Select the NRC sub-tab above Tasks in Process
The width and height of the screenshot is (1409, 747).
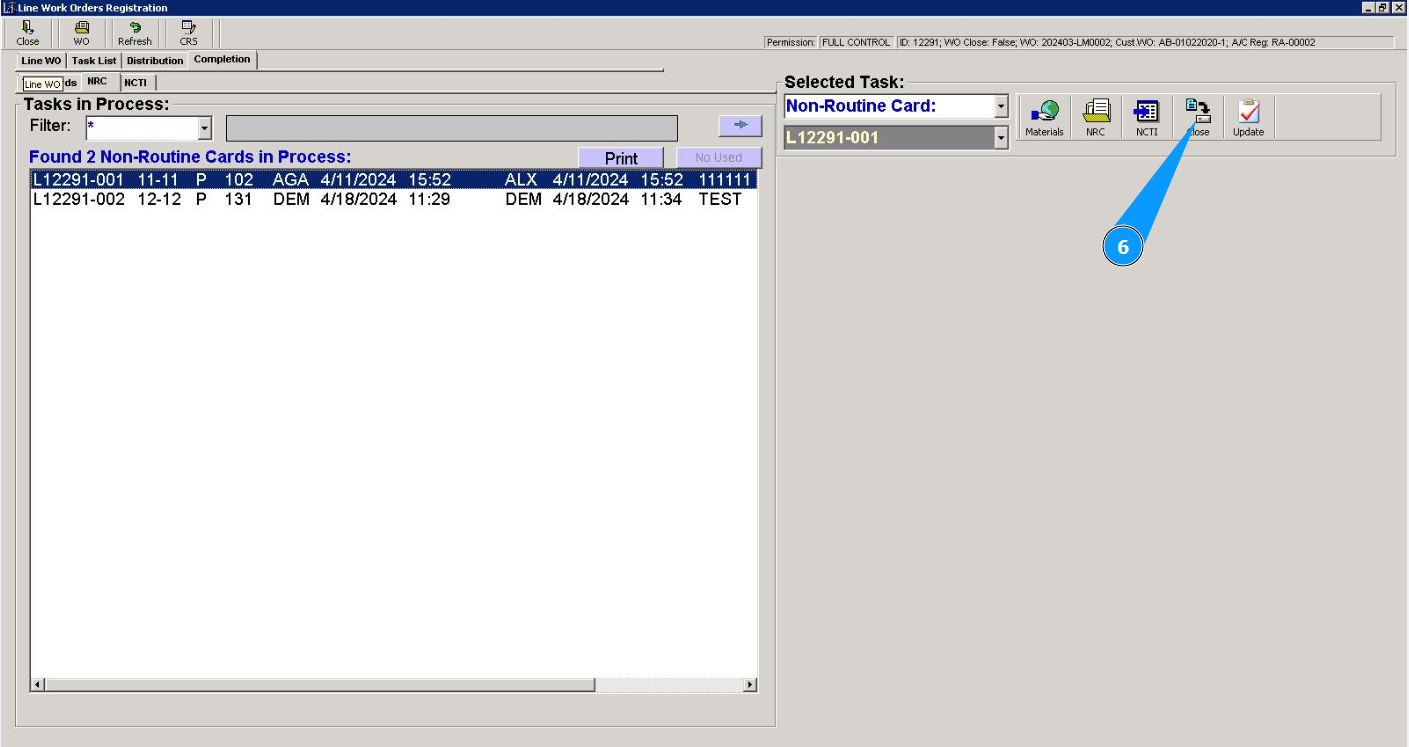[97, 82]
